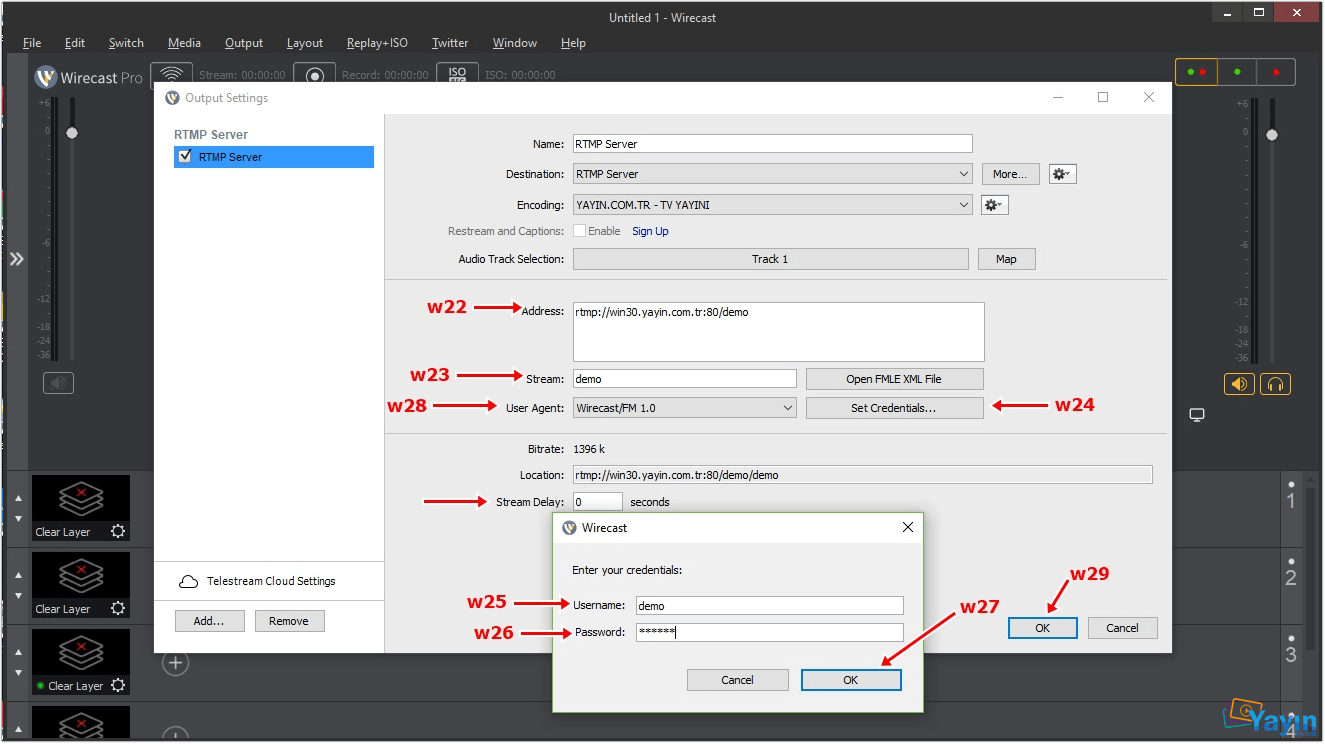Screen dimensions: 1325x744
Task: Click Add... button in Output Settings
Action: coord(209,621)
